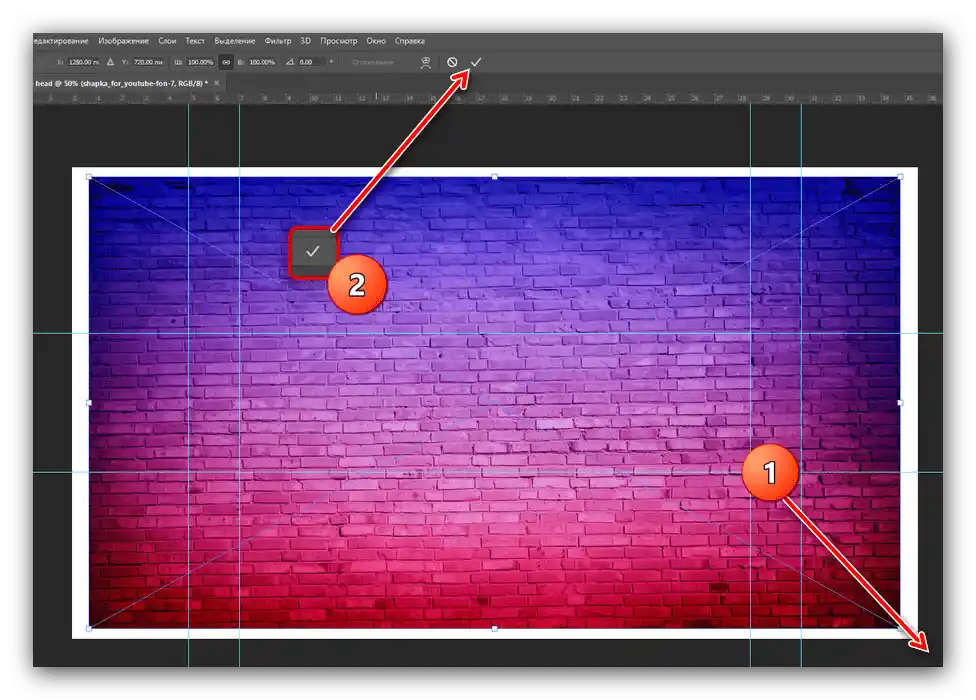Click the top-center transform handle
Screen dimensions: 976x700
[x=495, y=177]
